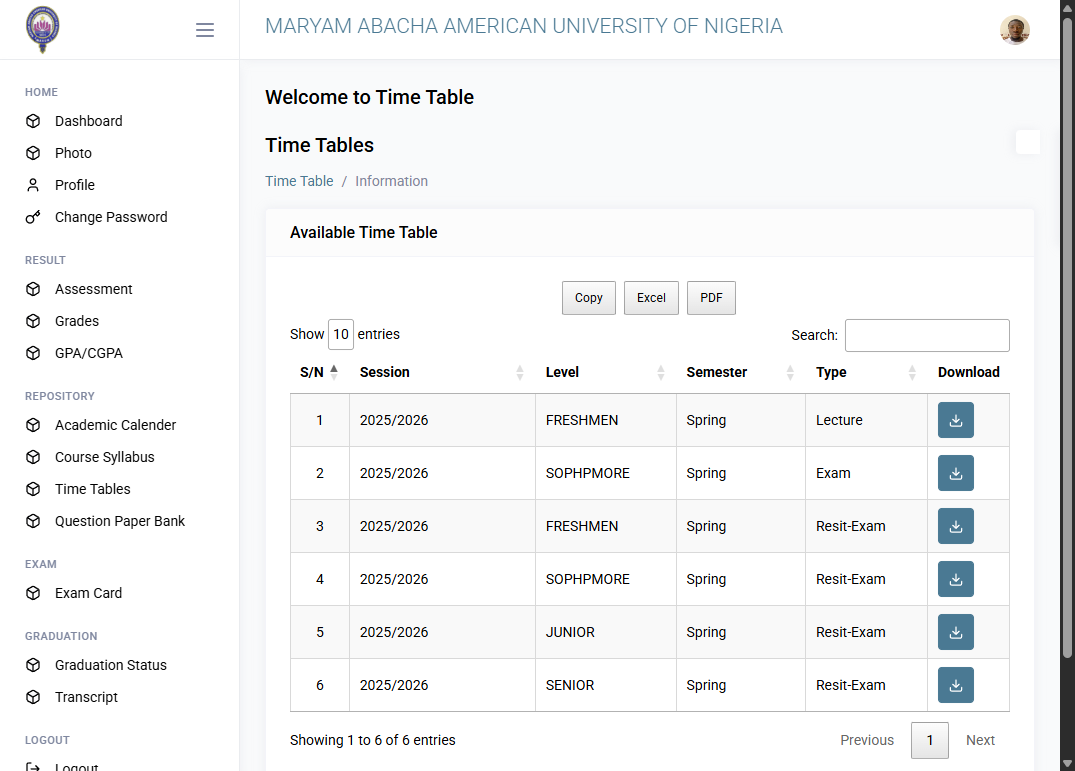
Task: Sort the table by S/N column
Action: [x=319, y=372]
